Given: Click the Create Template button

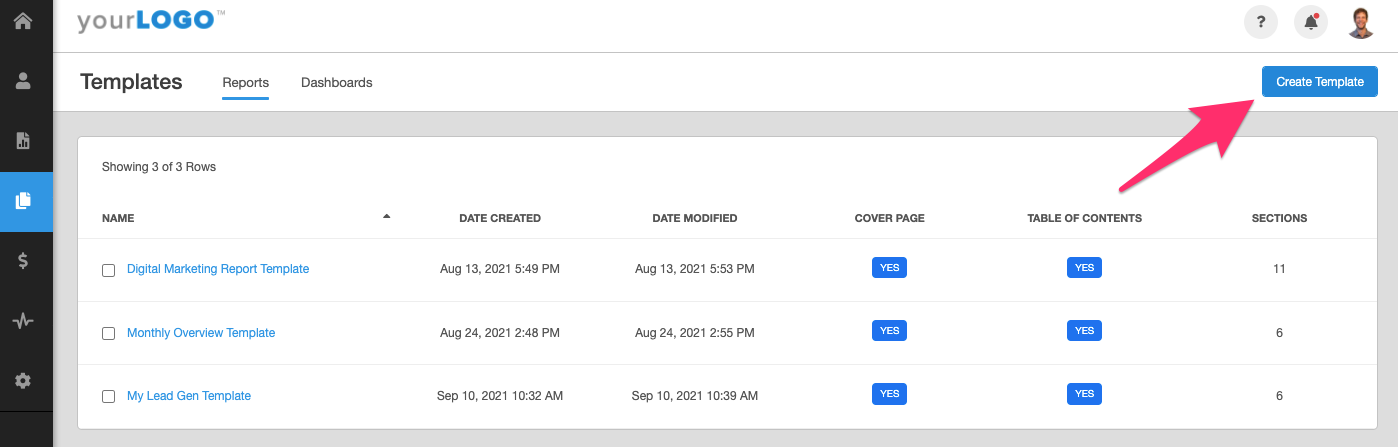Looking at the screenshot, I should [x=1320, y=82].
